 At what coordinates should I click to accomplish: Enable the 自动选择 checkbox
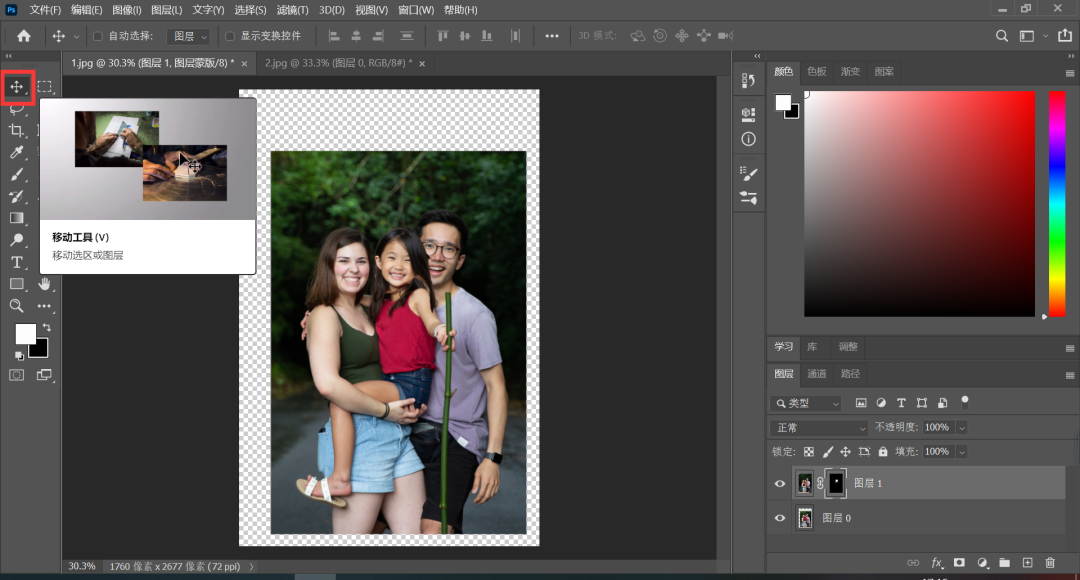[98, 36]
